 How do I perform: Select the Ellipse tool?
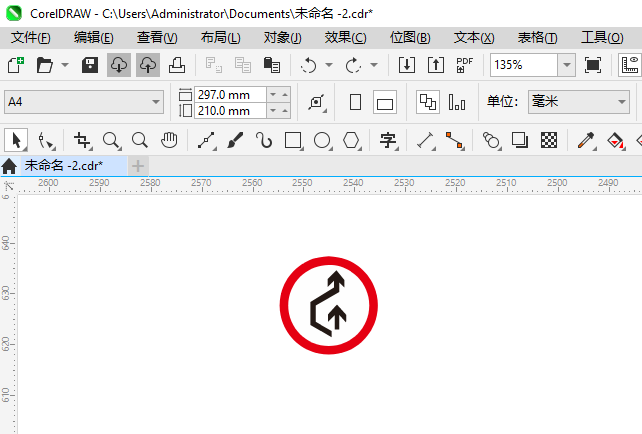tap(323, 140)
